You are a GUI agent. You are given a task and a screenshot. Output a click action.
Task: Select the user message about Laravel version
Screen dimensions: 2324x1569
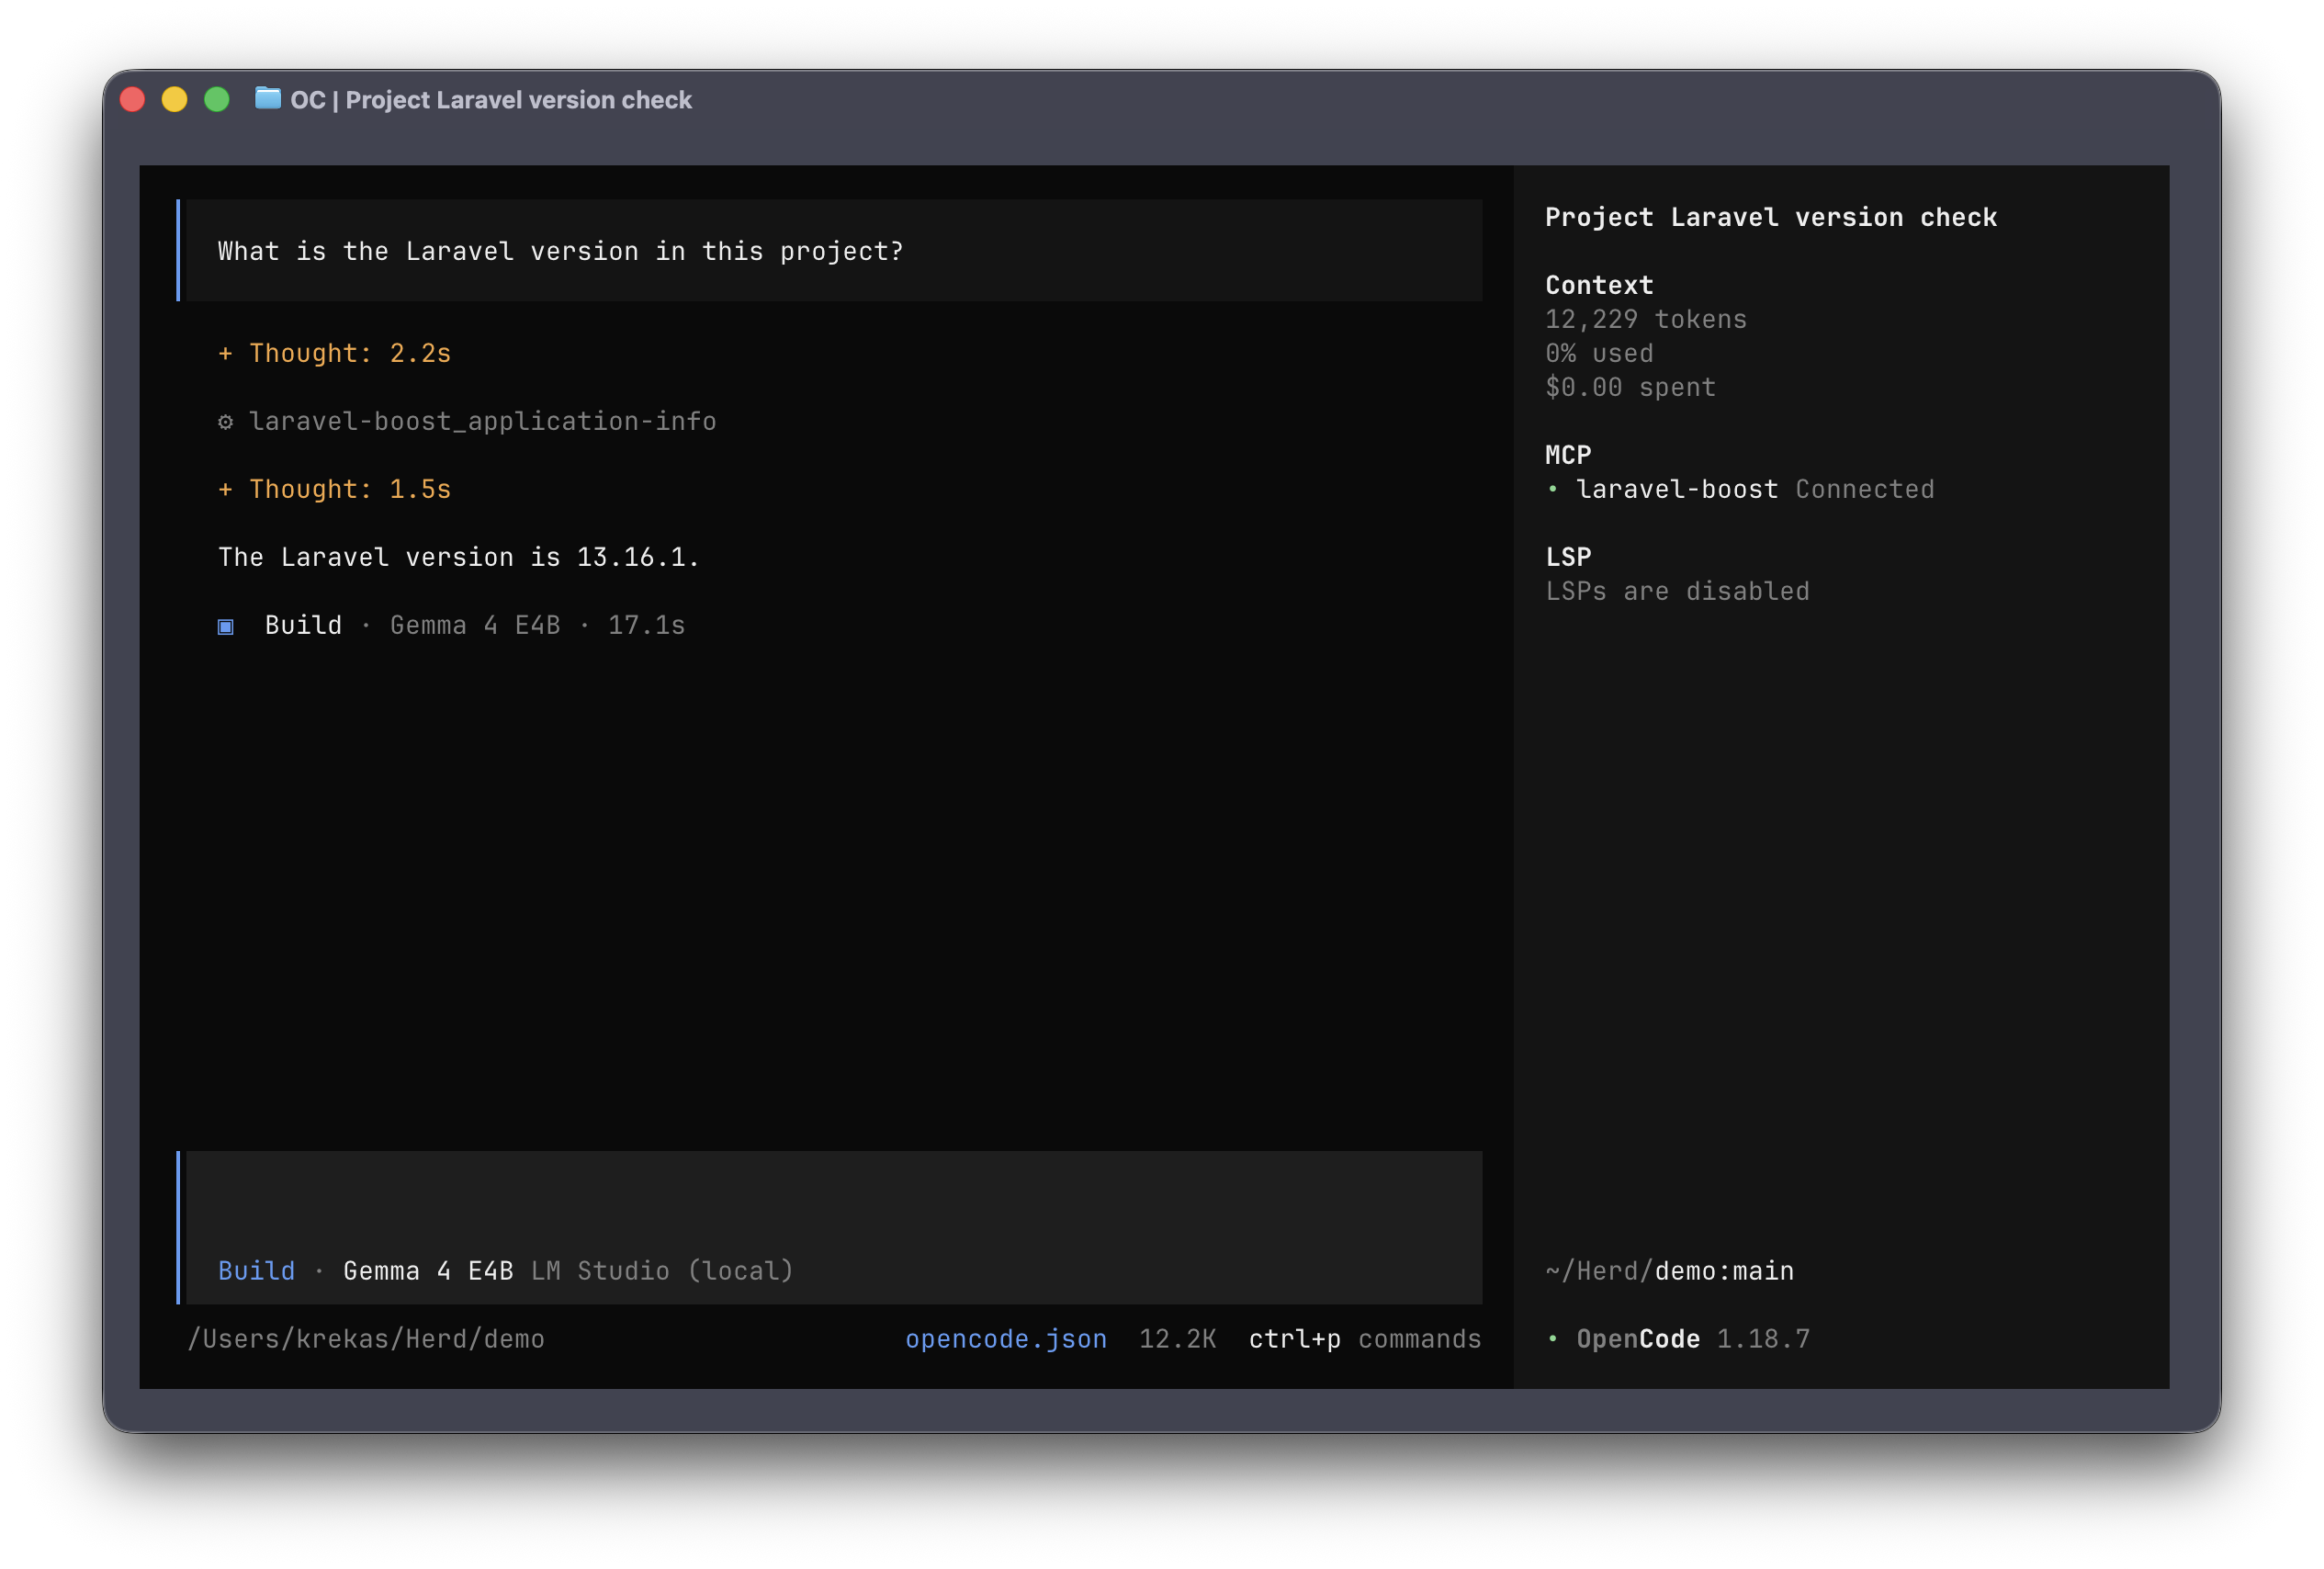click(833, 250)
